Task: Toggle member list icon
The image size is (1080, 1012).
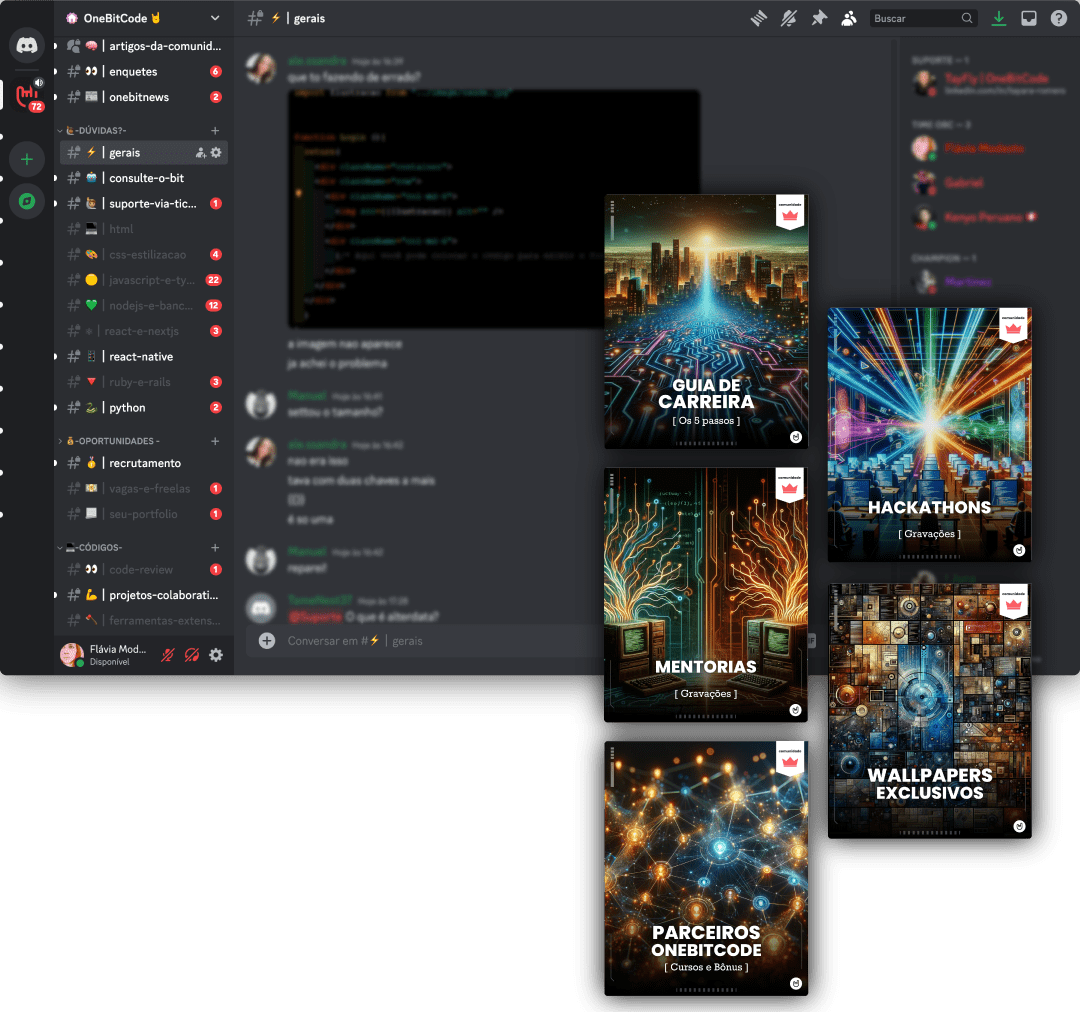Action: pyautogui.click(x=849, y=19)
